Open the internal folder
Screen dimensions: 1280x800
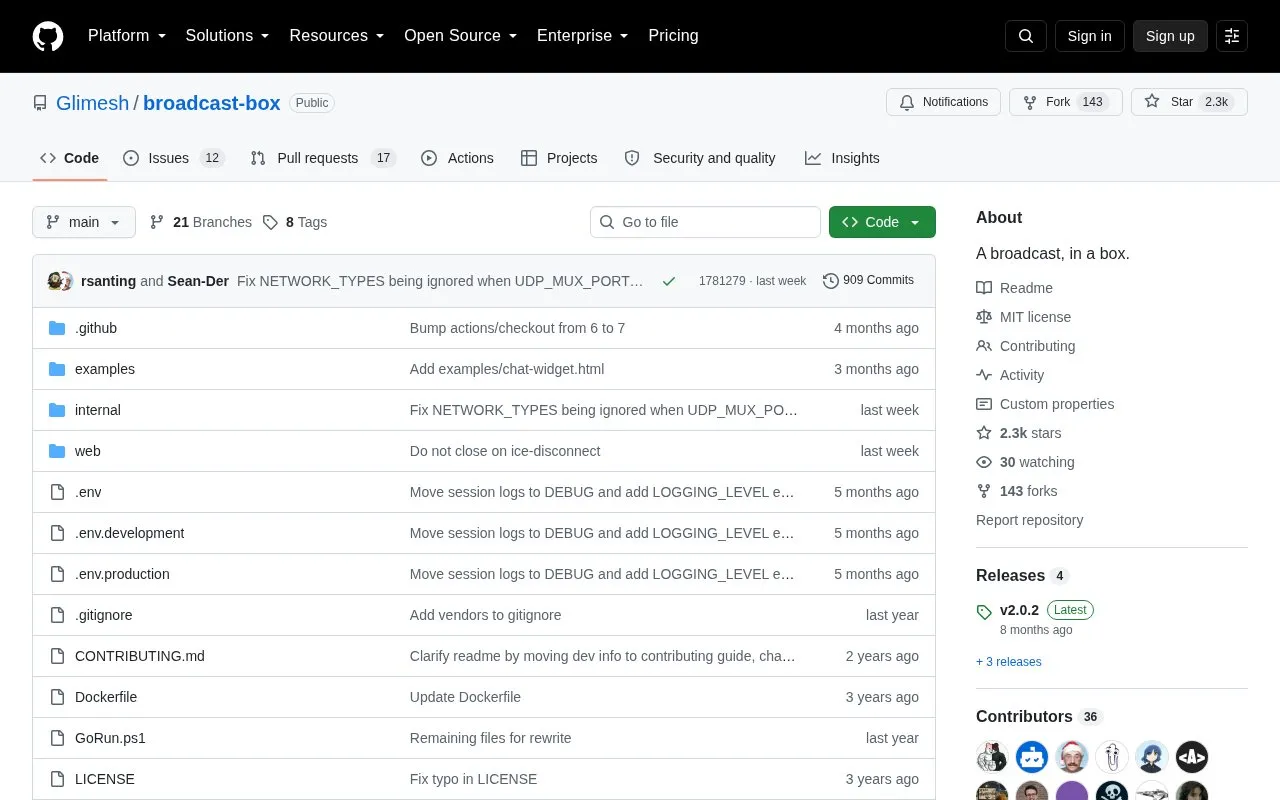(98, 410)
